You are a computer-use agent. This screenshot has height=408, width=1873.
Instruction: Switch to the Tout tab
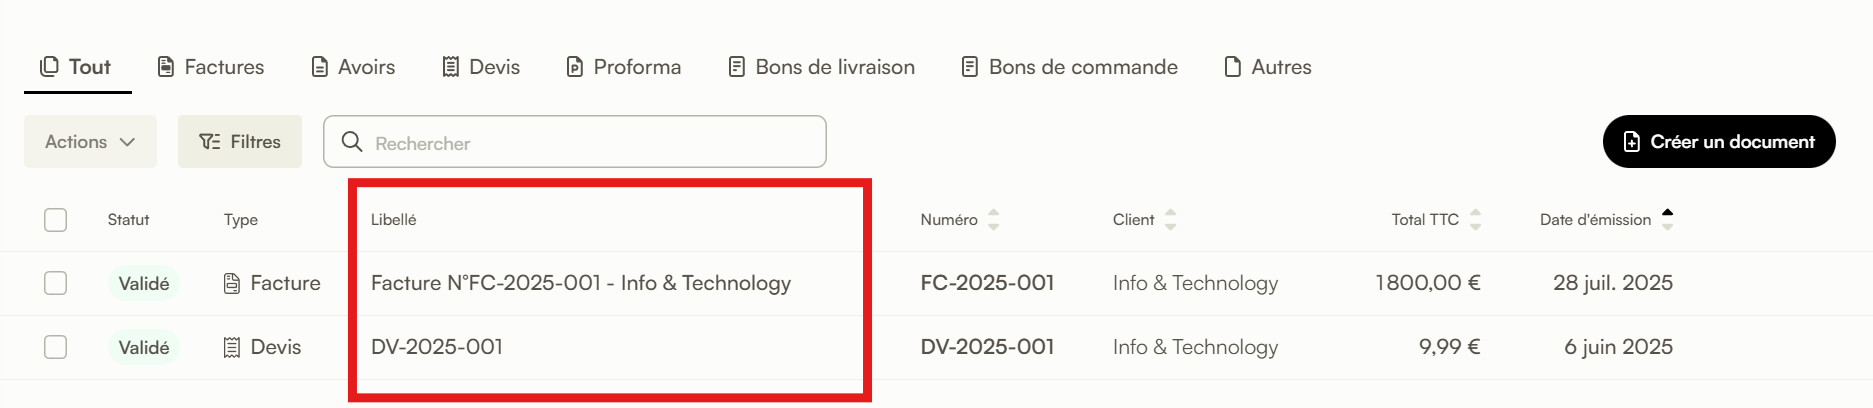point(77,67)
